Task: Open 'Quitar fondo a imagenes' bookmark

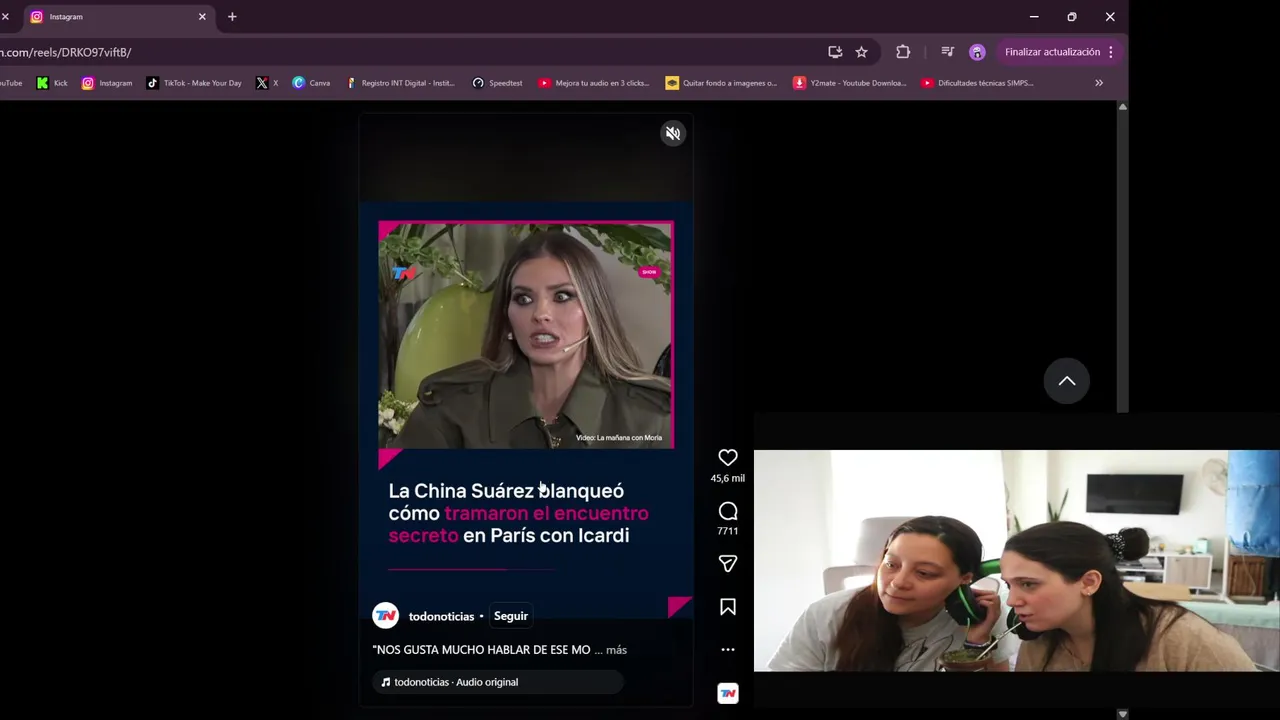Action: 721,83
